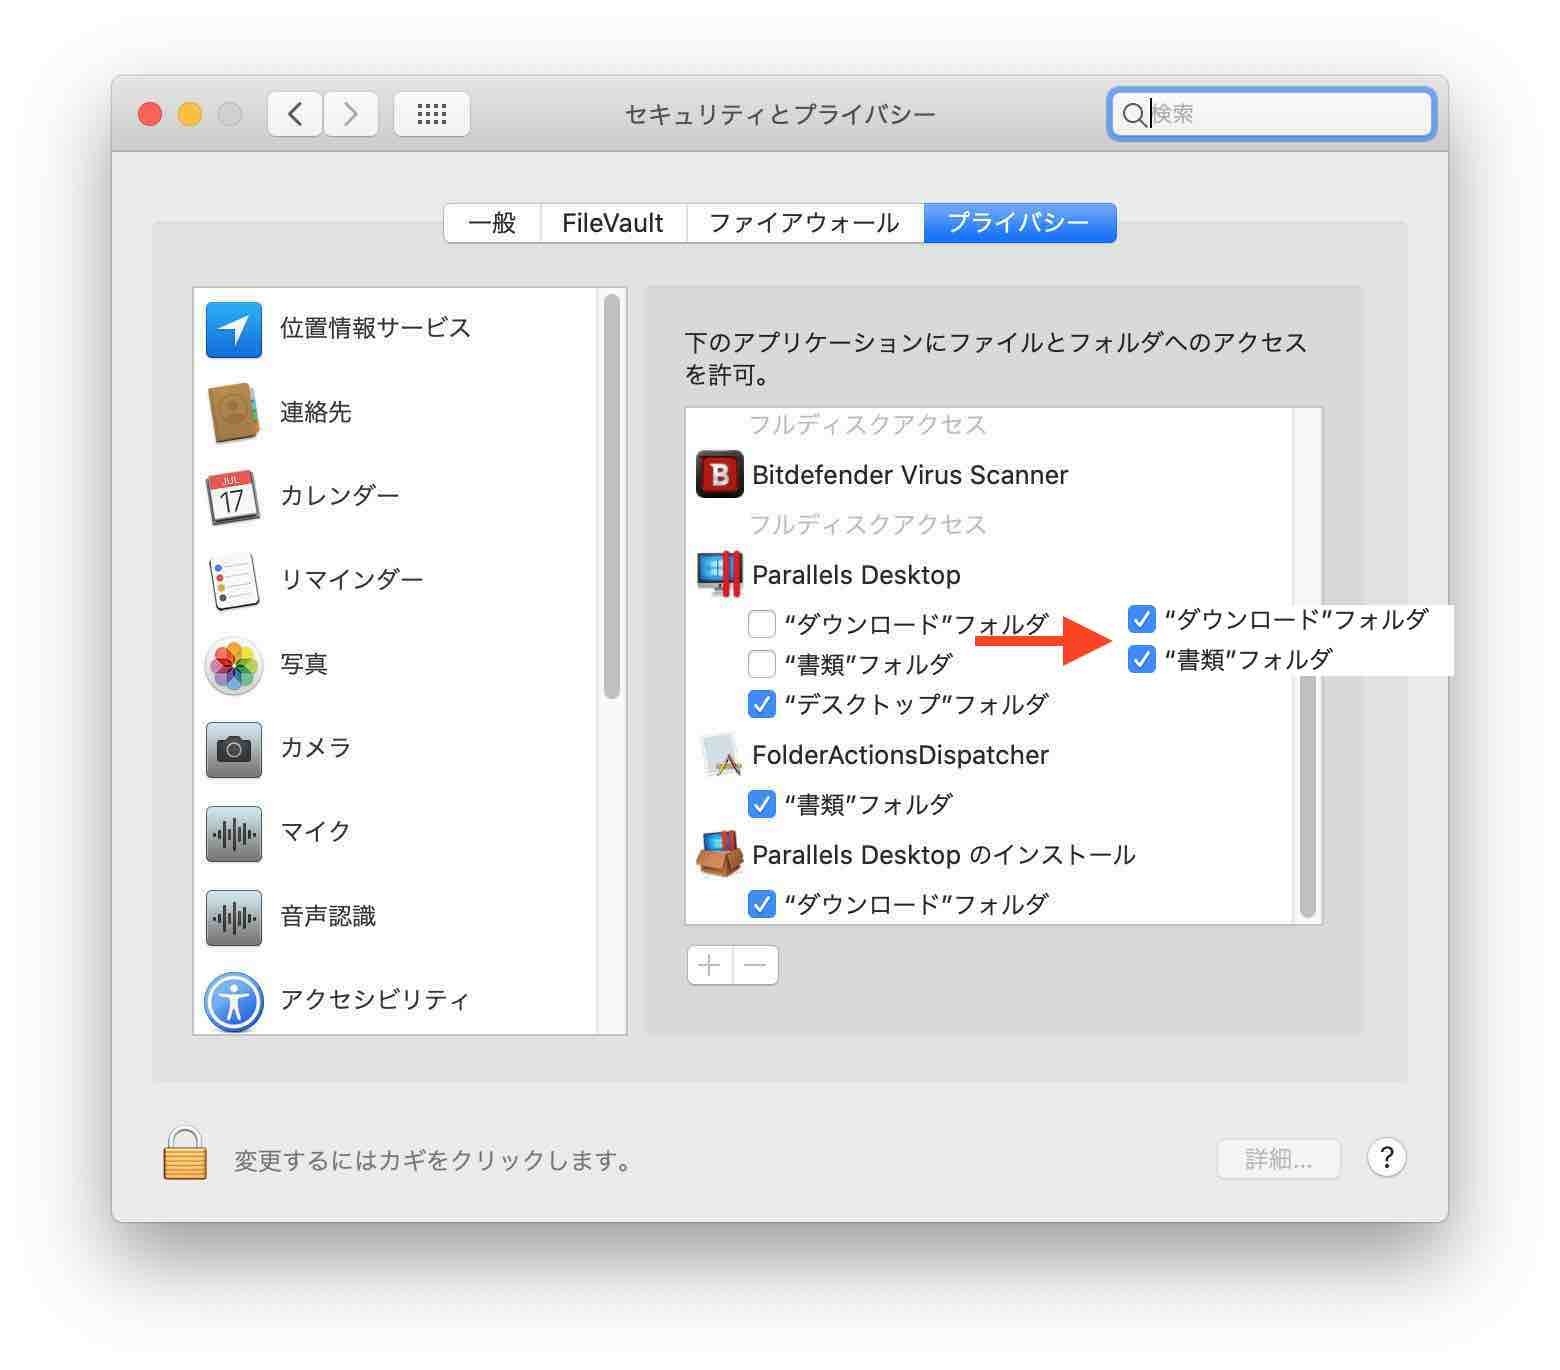Click the 連絡先 label
This screenshot has height=1370, width=1560.
click(316, 412)
